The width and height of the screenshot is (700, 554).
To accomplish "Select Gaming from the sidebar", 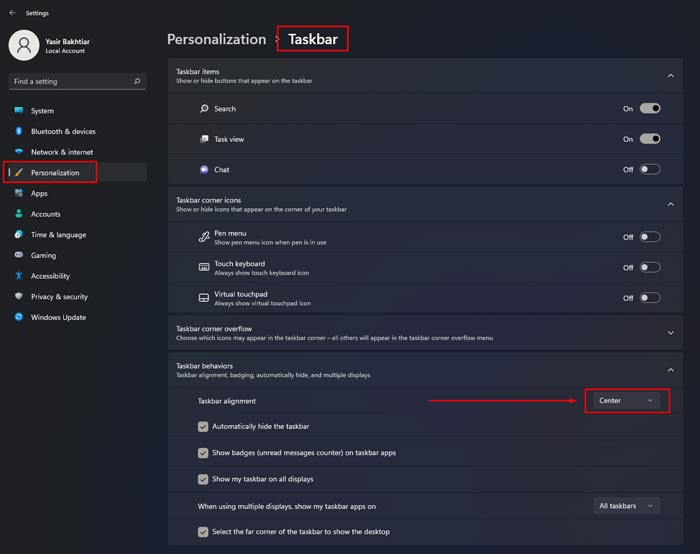I will point(43,255).
